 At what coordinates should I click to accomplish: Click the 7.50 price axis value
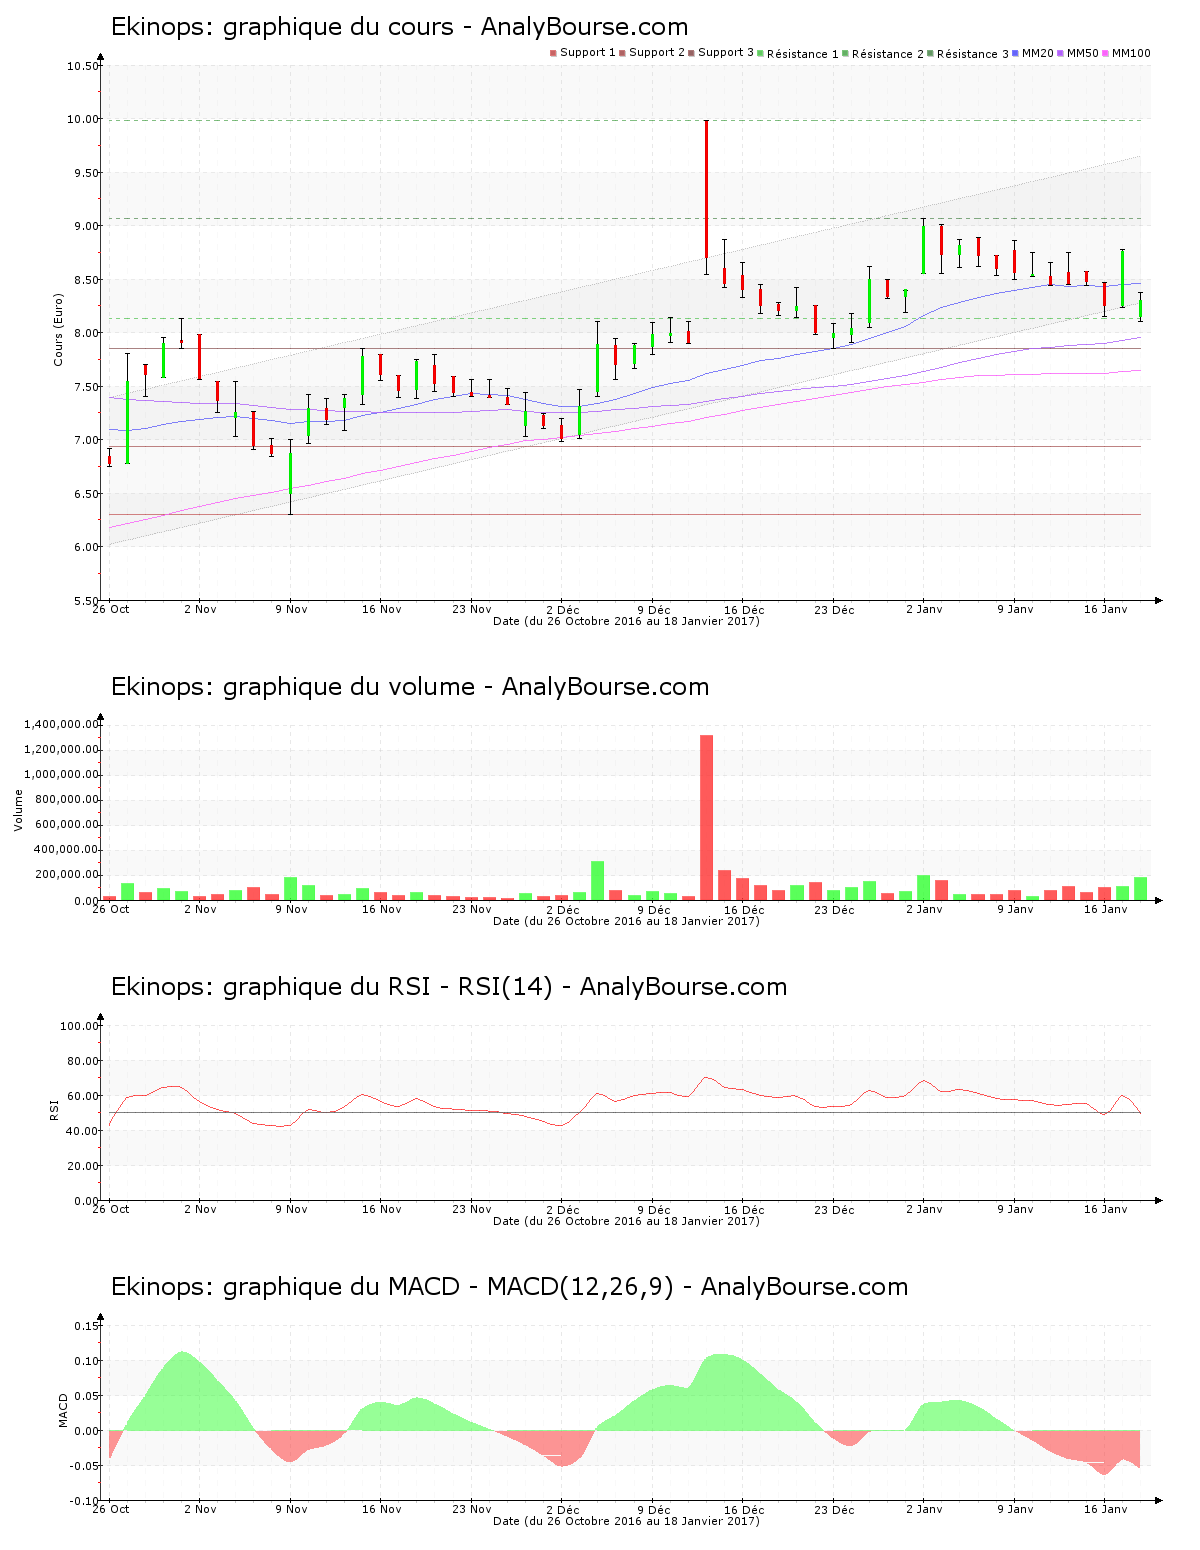coord(86,387)
